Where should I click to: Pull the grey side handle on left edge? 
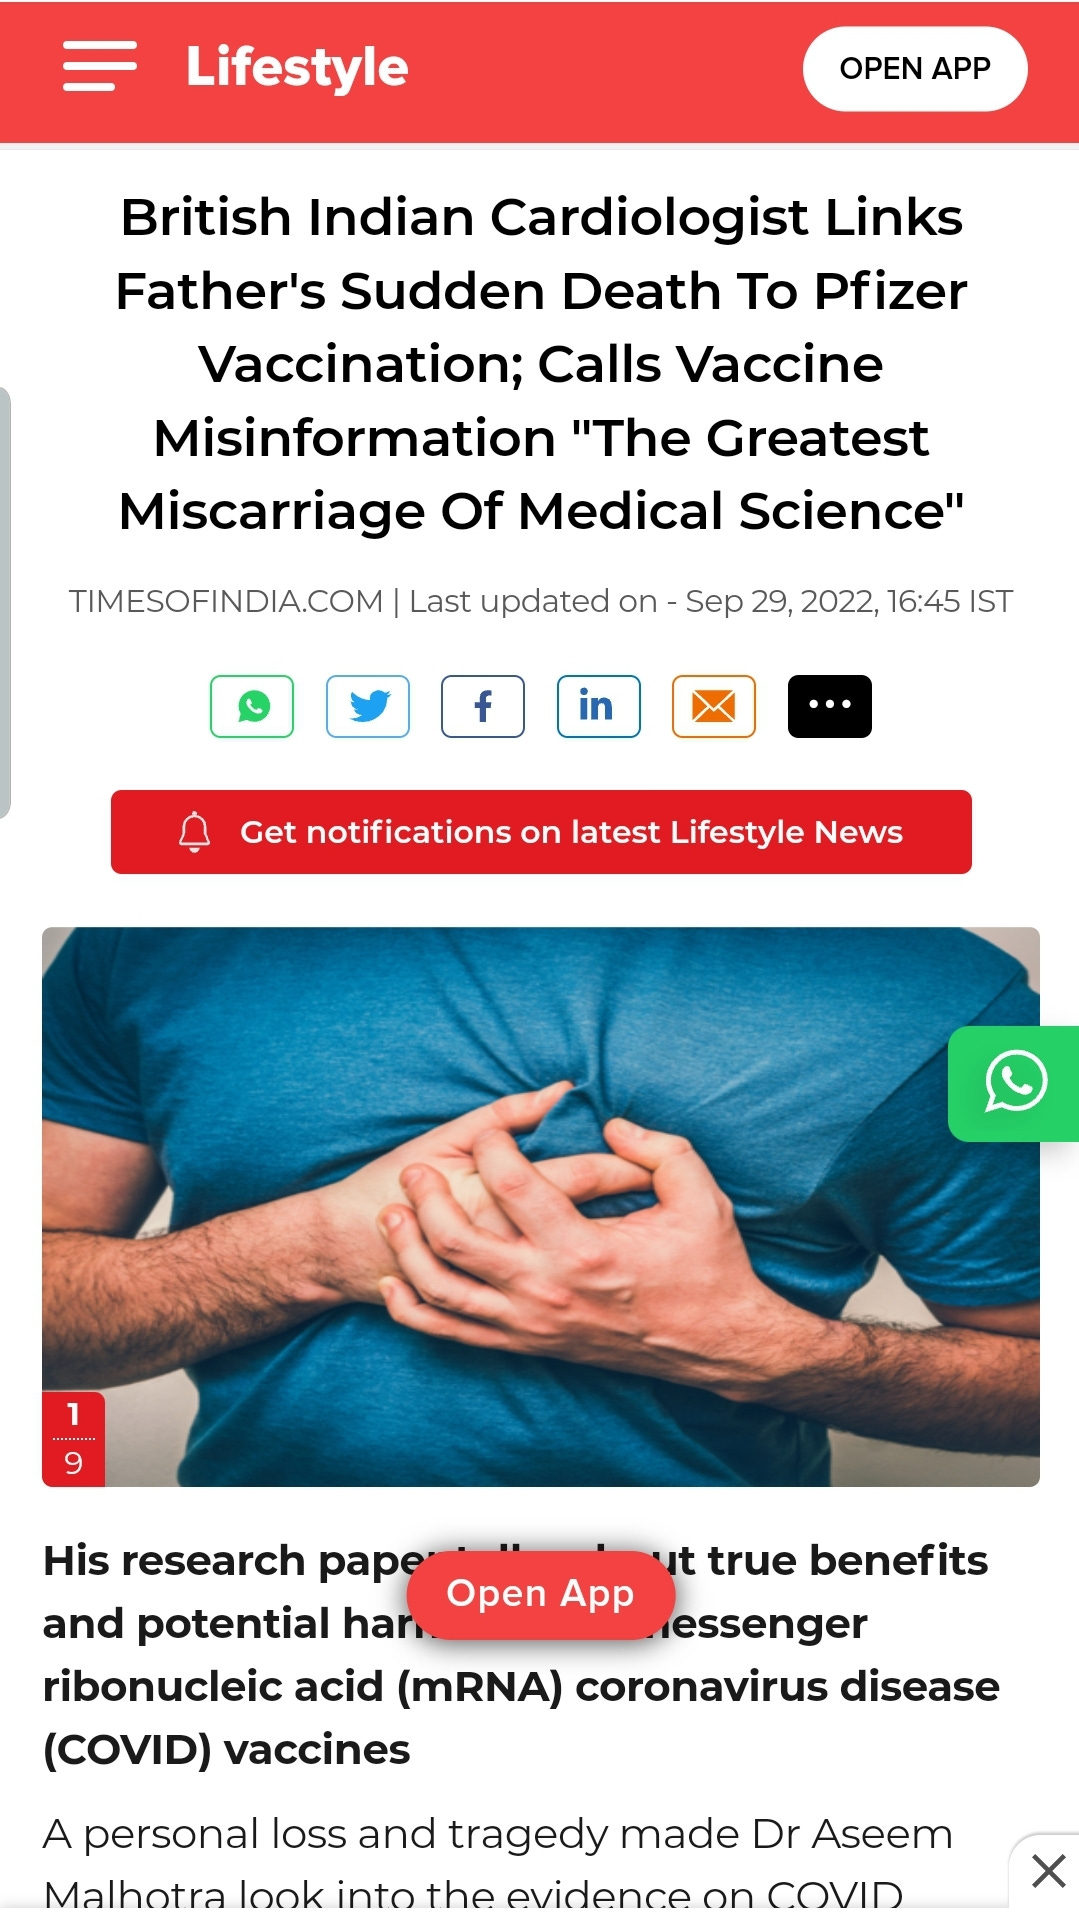coord(5,602)
